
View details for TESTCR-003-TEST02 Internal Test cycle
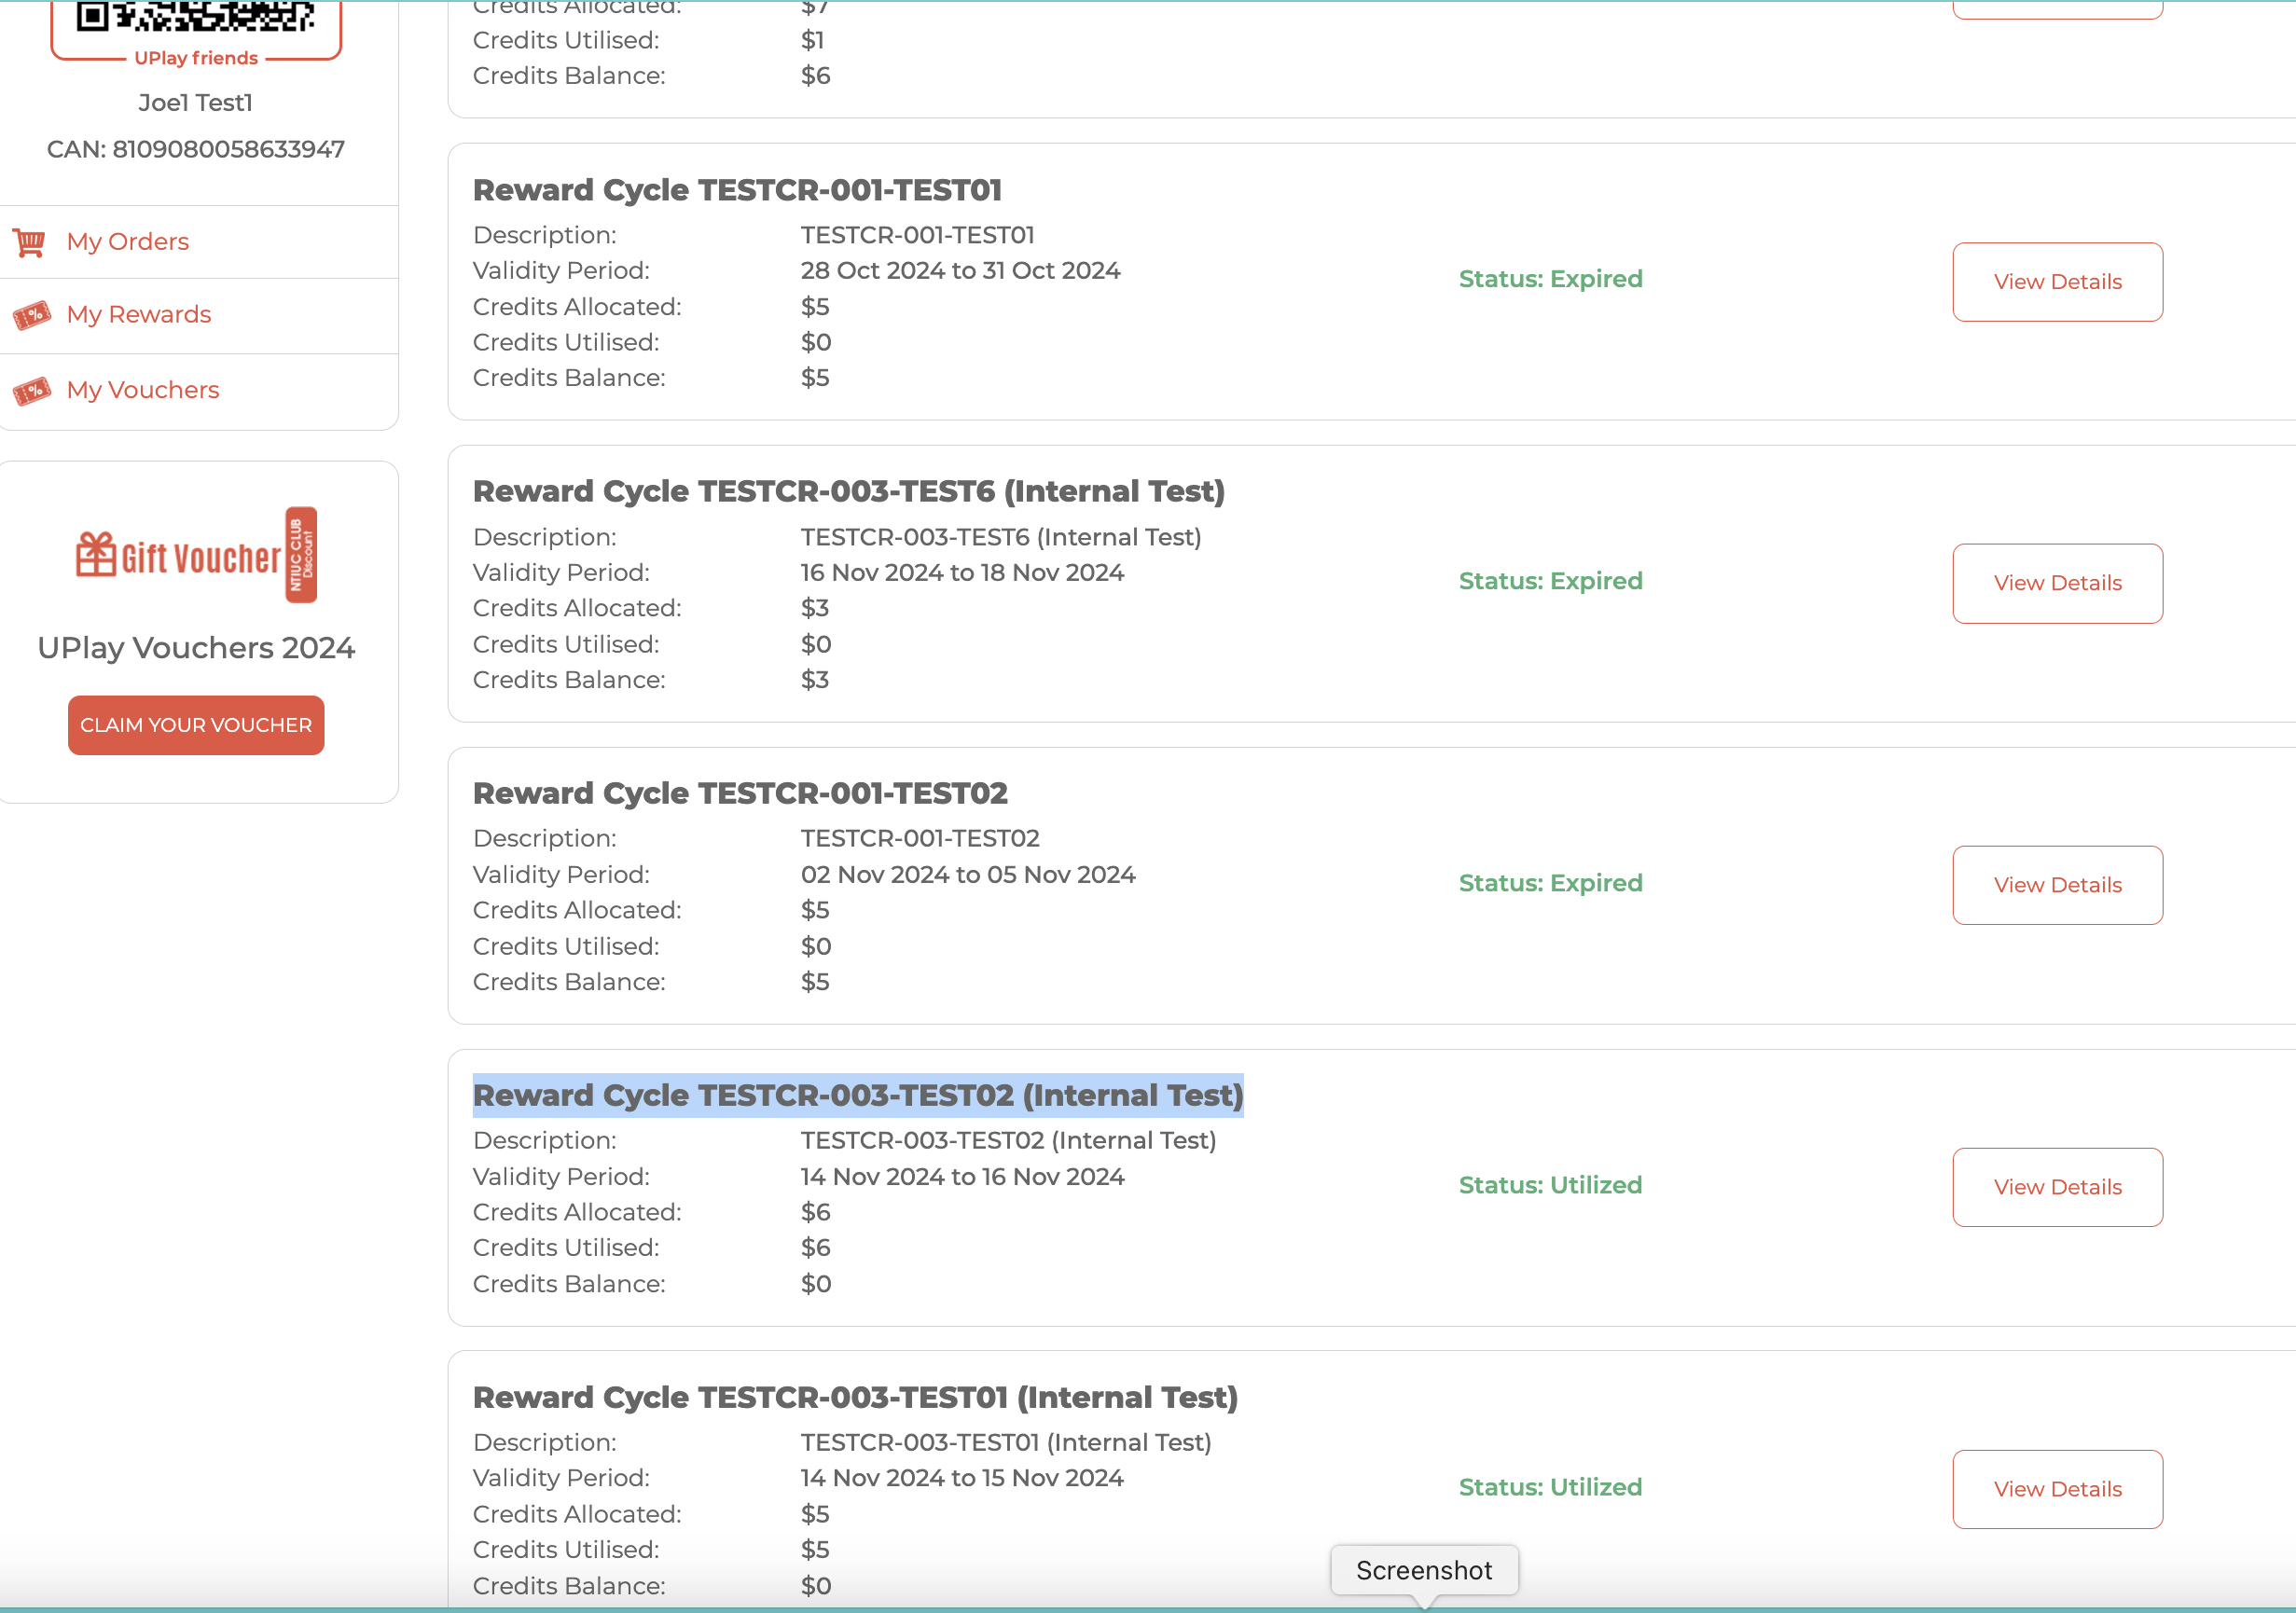2056,1187
